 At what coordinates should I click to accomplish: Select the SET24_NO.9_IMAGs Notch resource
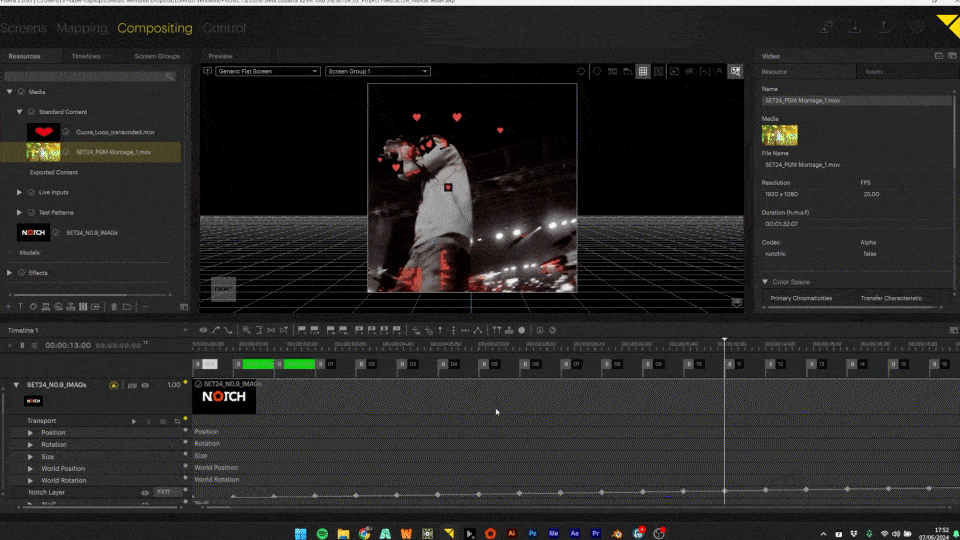click(92, 233)
